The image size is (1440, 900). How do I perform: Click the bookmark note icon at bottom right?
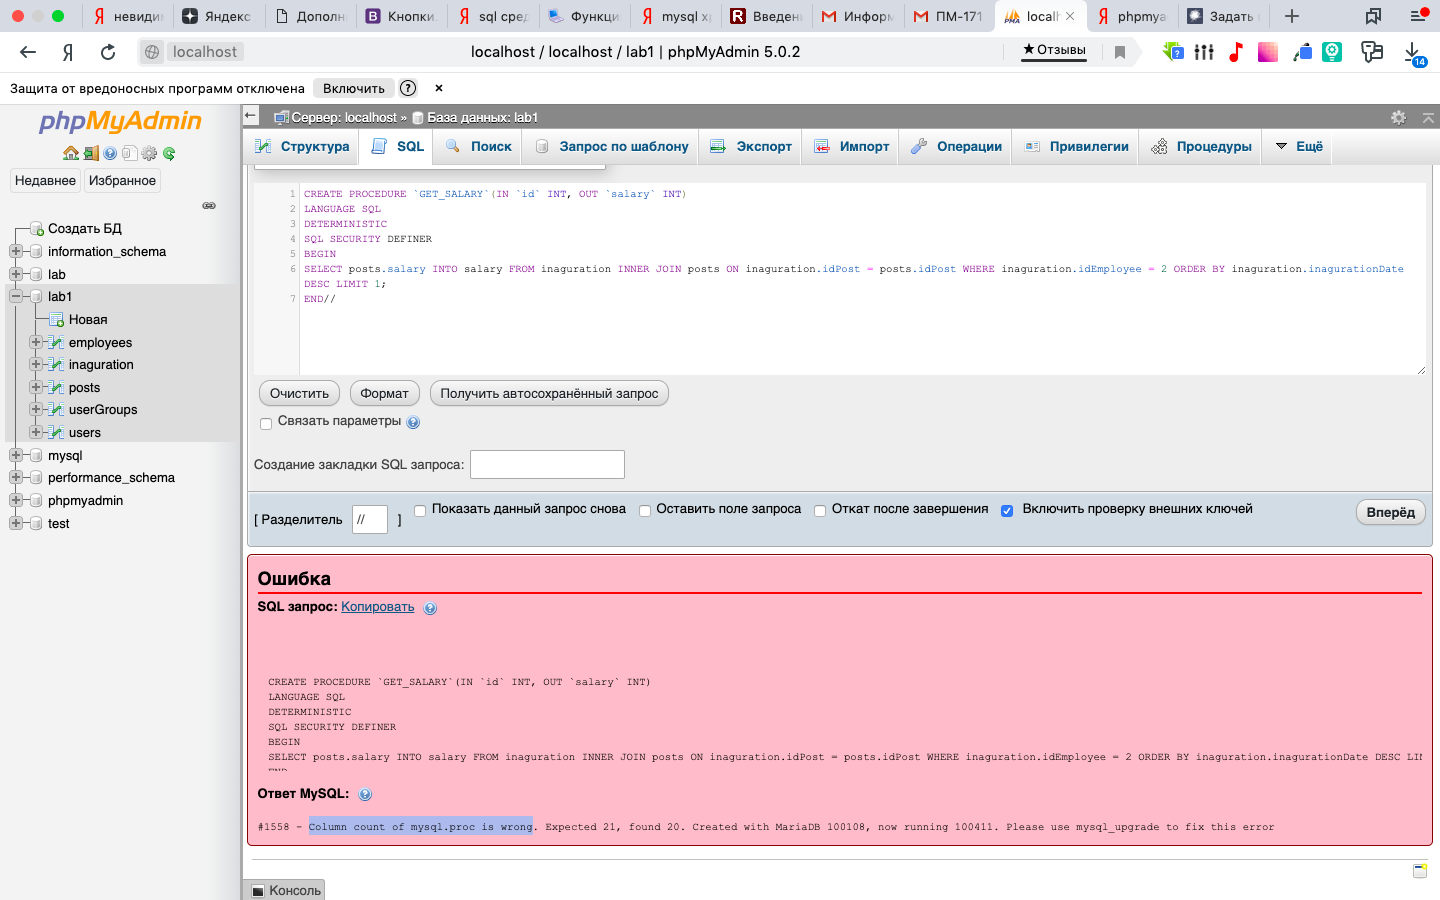(1420, 871)
